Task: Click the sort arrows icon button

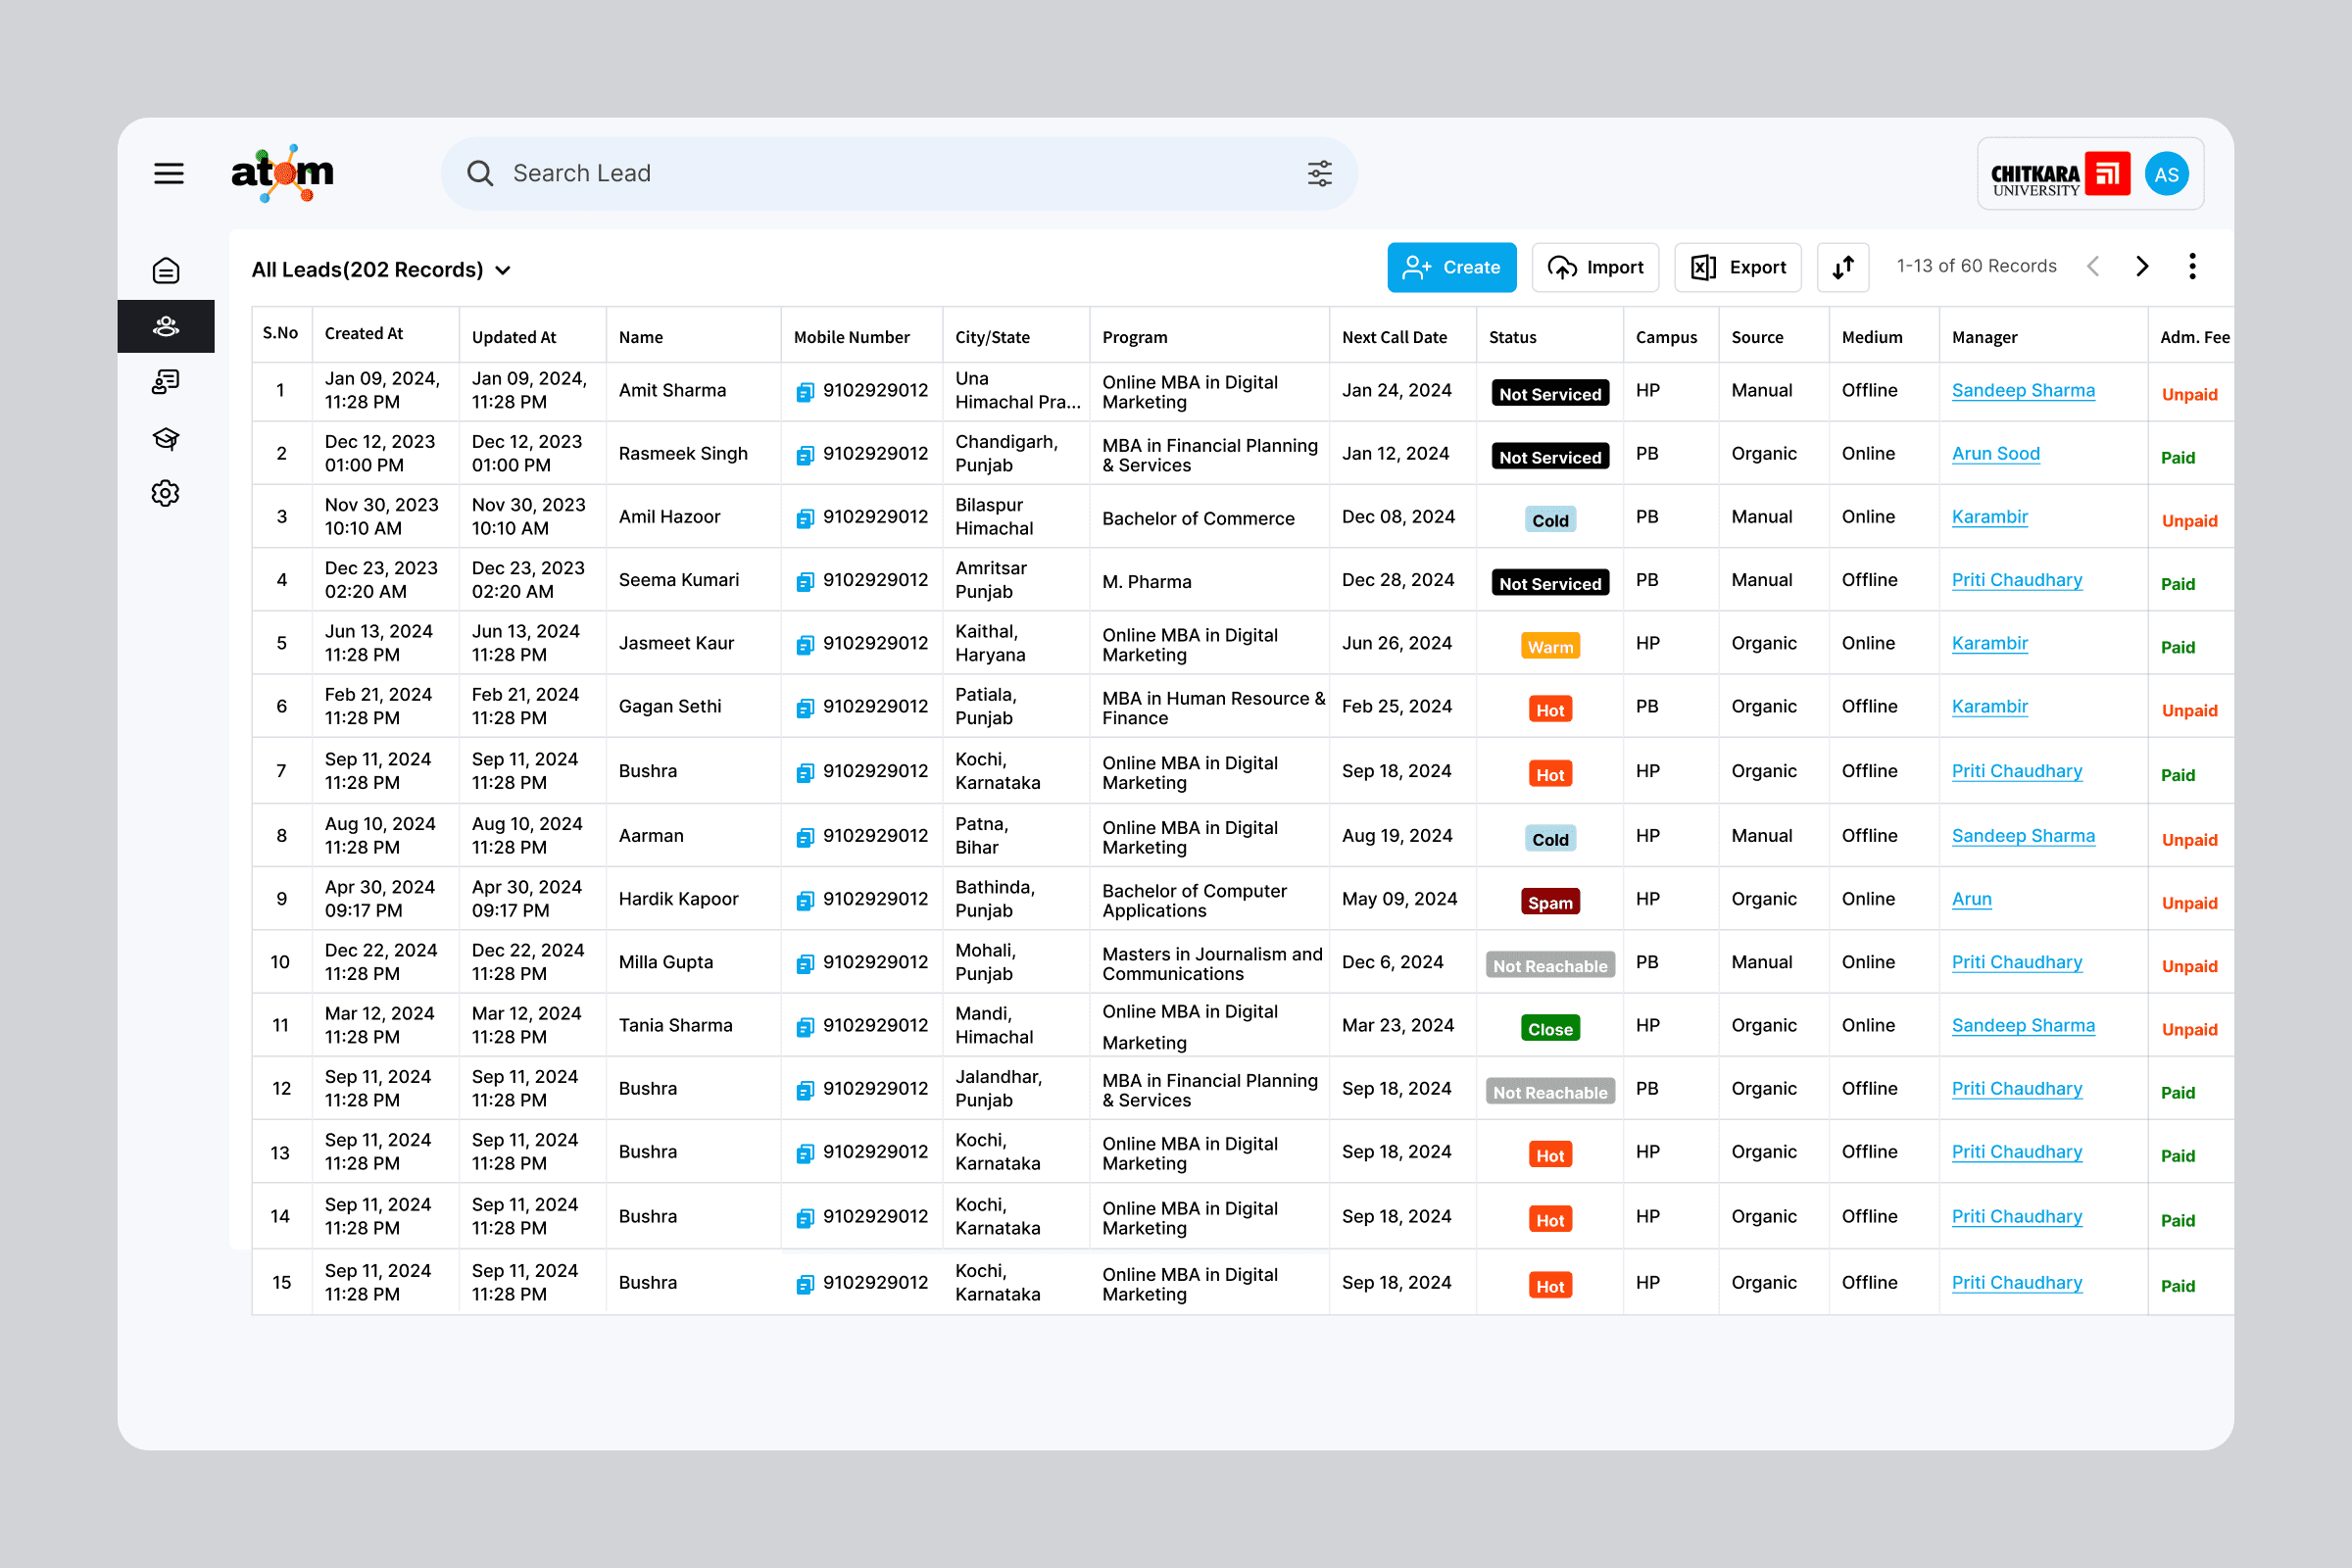Action: tap(1842, 267)
